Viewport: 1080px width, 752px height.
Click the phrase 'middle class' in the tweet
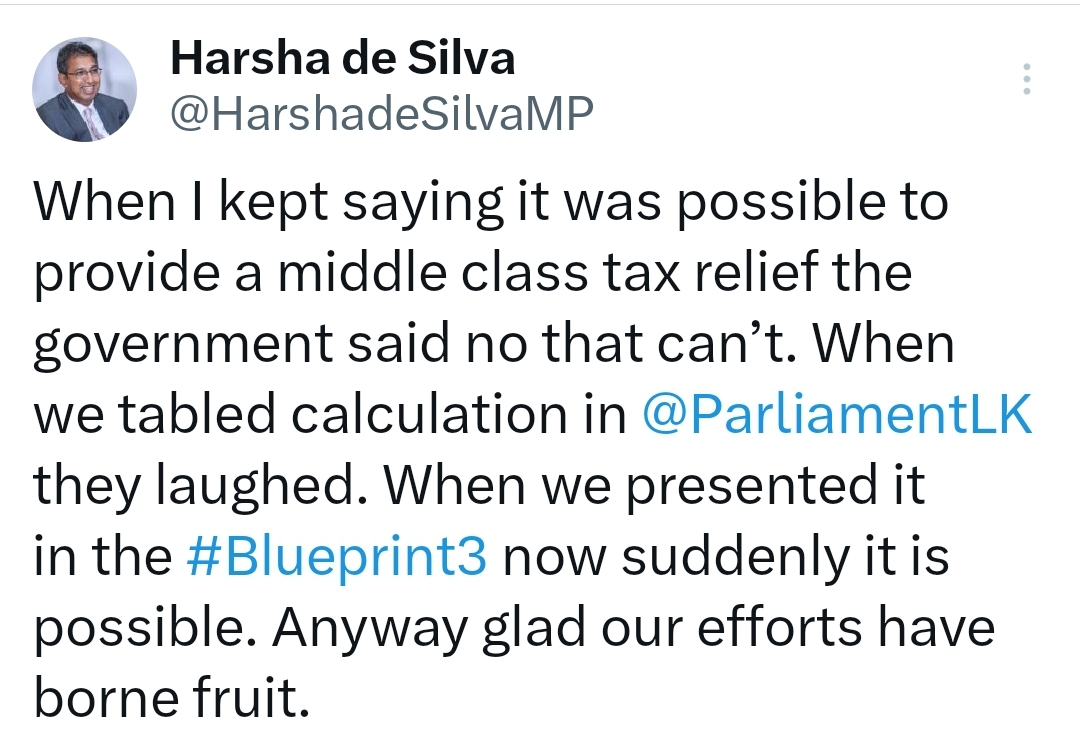[x=433, y=271]
